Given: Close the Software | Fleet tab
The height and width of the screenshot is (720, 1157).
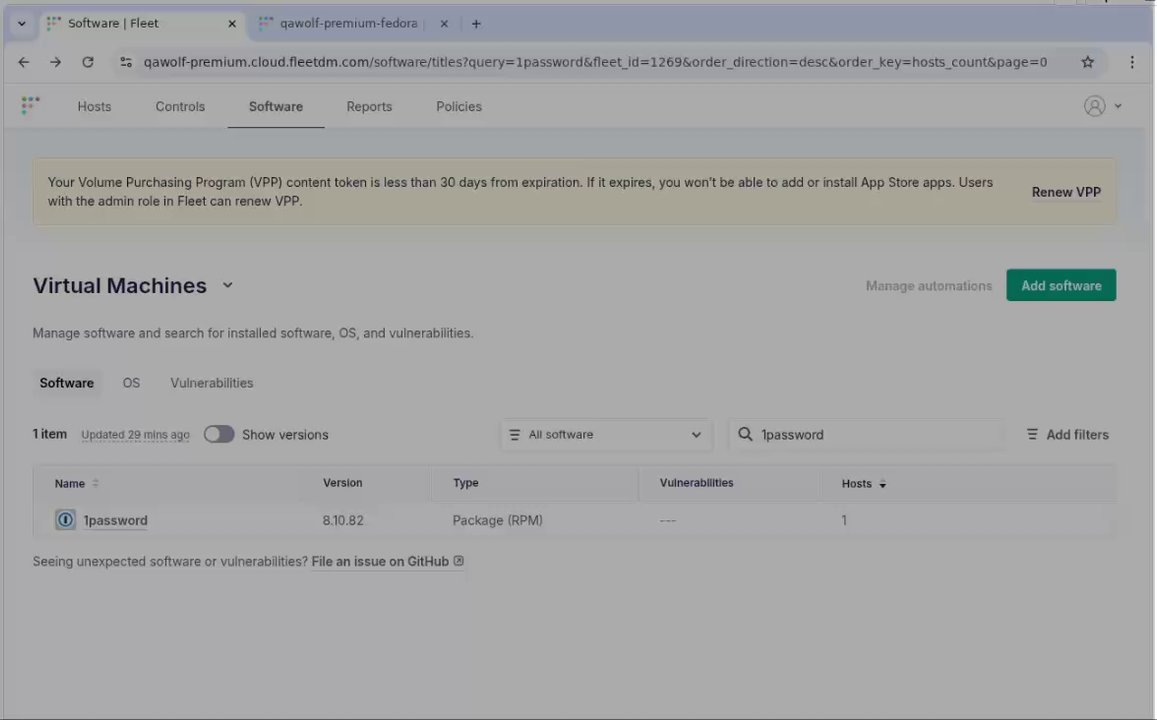Looking at the screenshot, I should pyautogui.click(x=232, y=24).
